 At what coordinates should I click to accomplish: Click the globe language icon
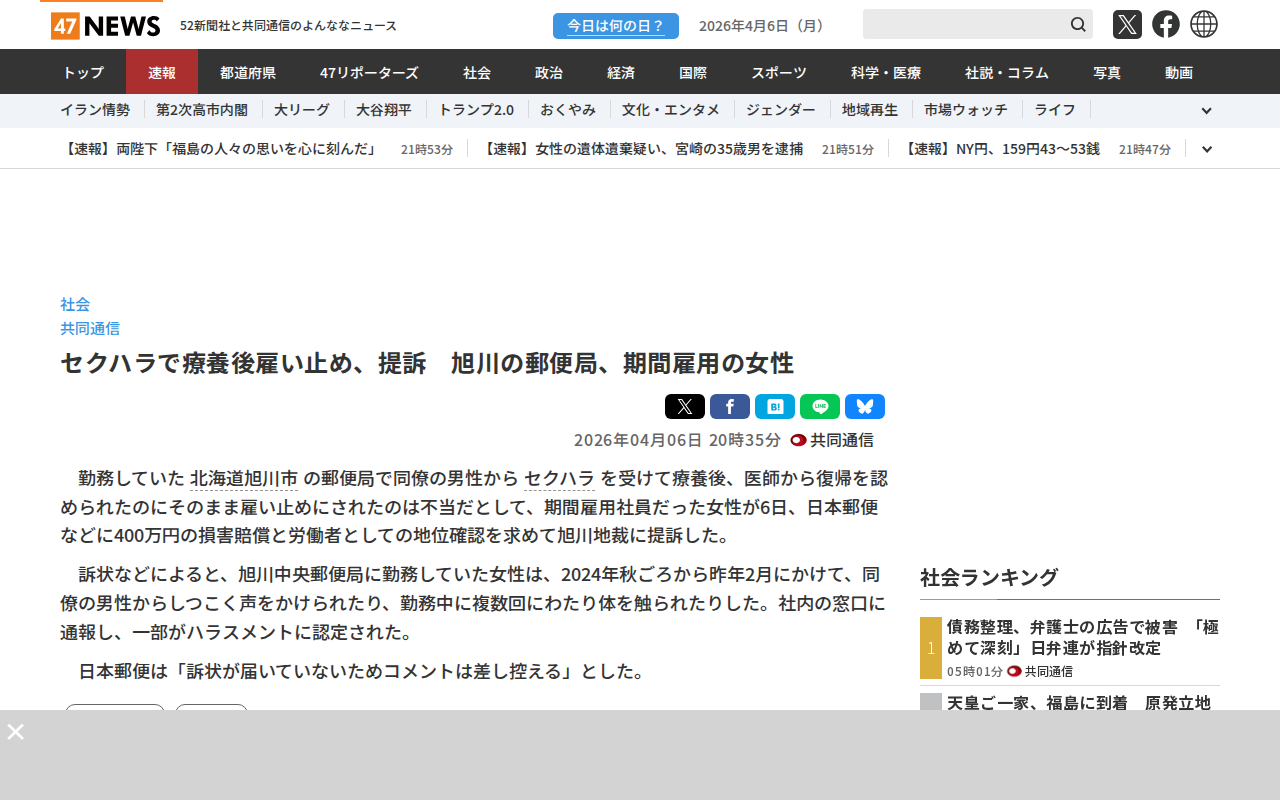(x=1204, y=24)
